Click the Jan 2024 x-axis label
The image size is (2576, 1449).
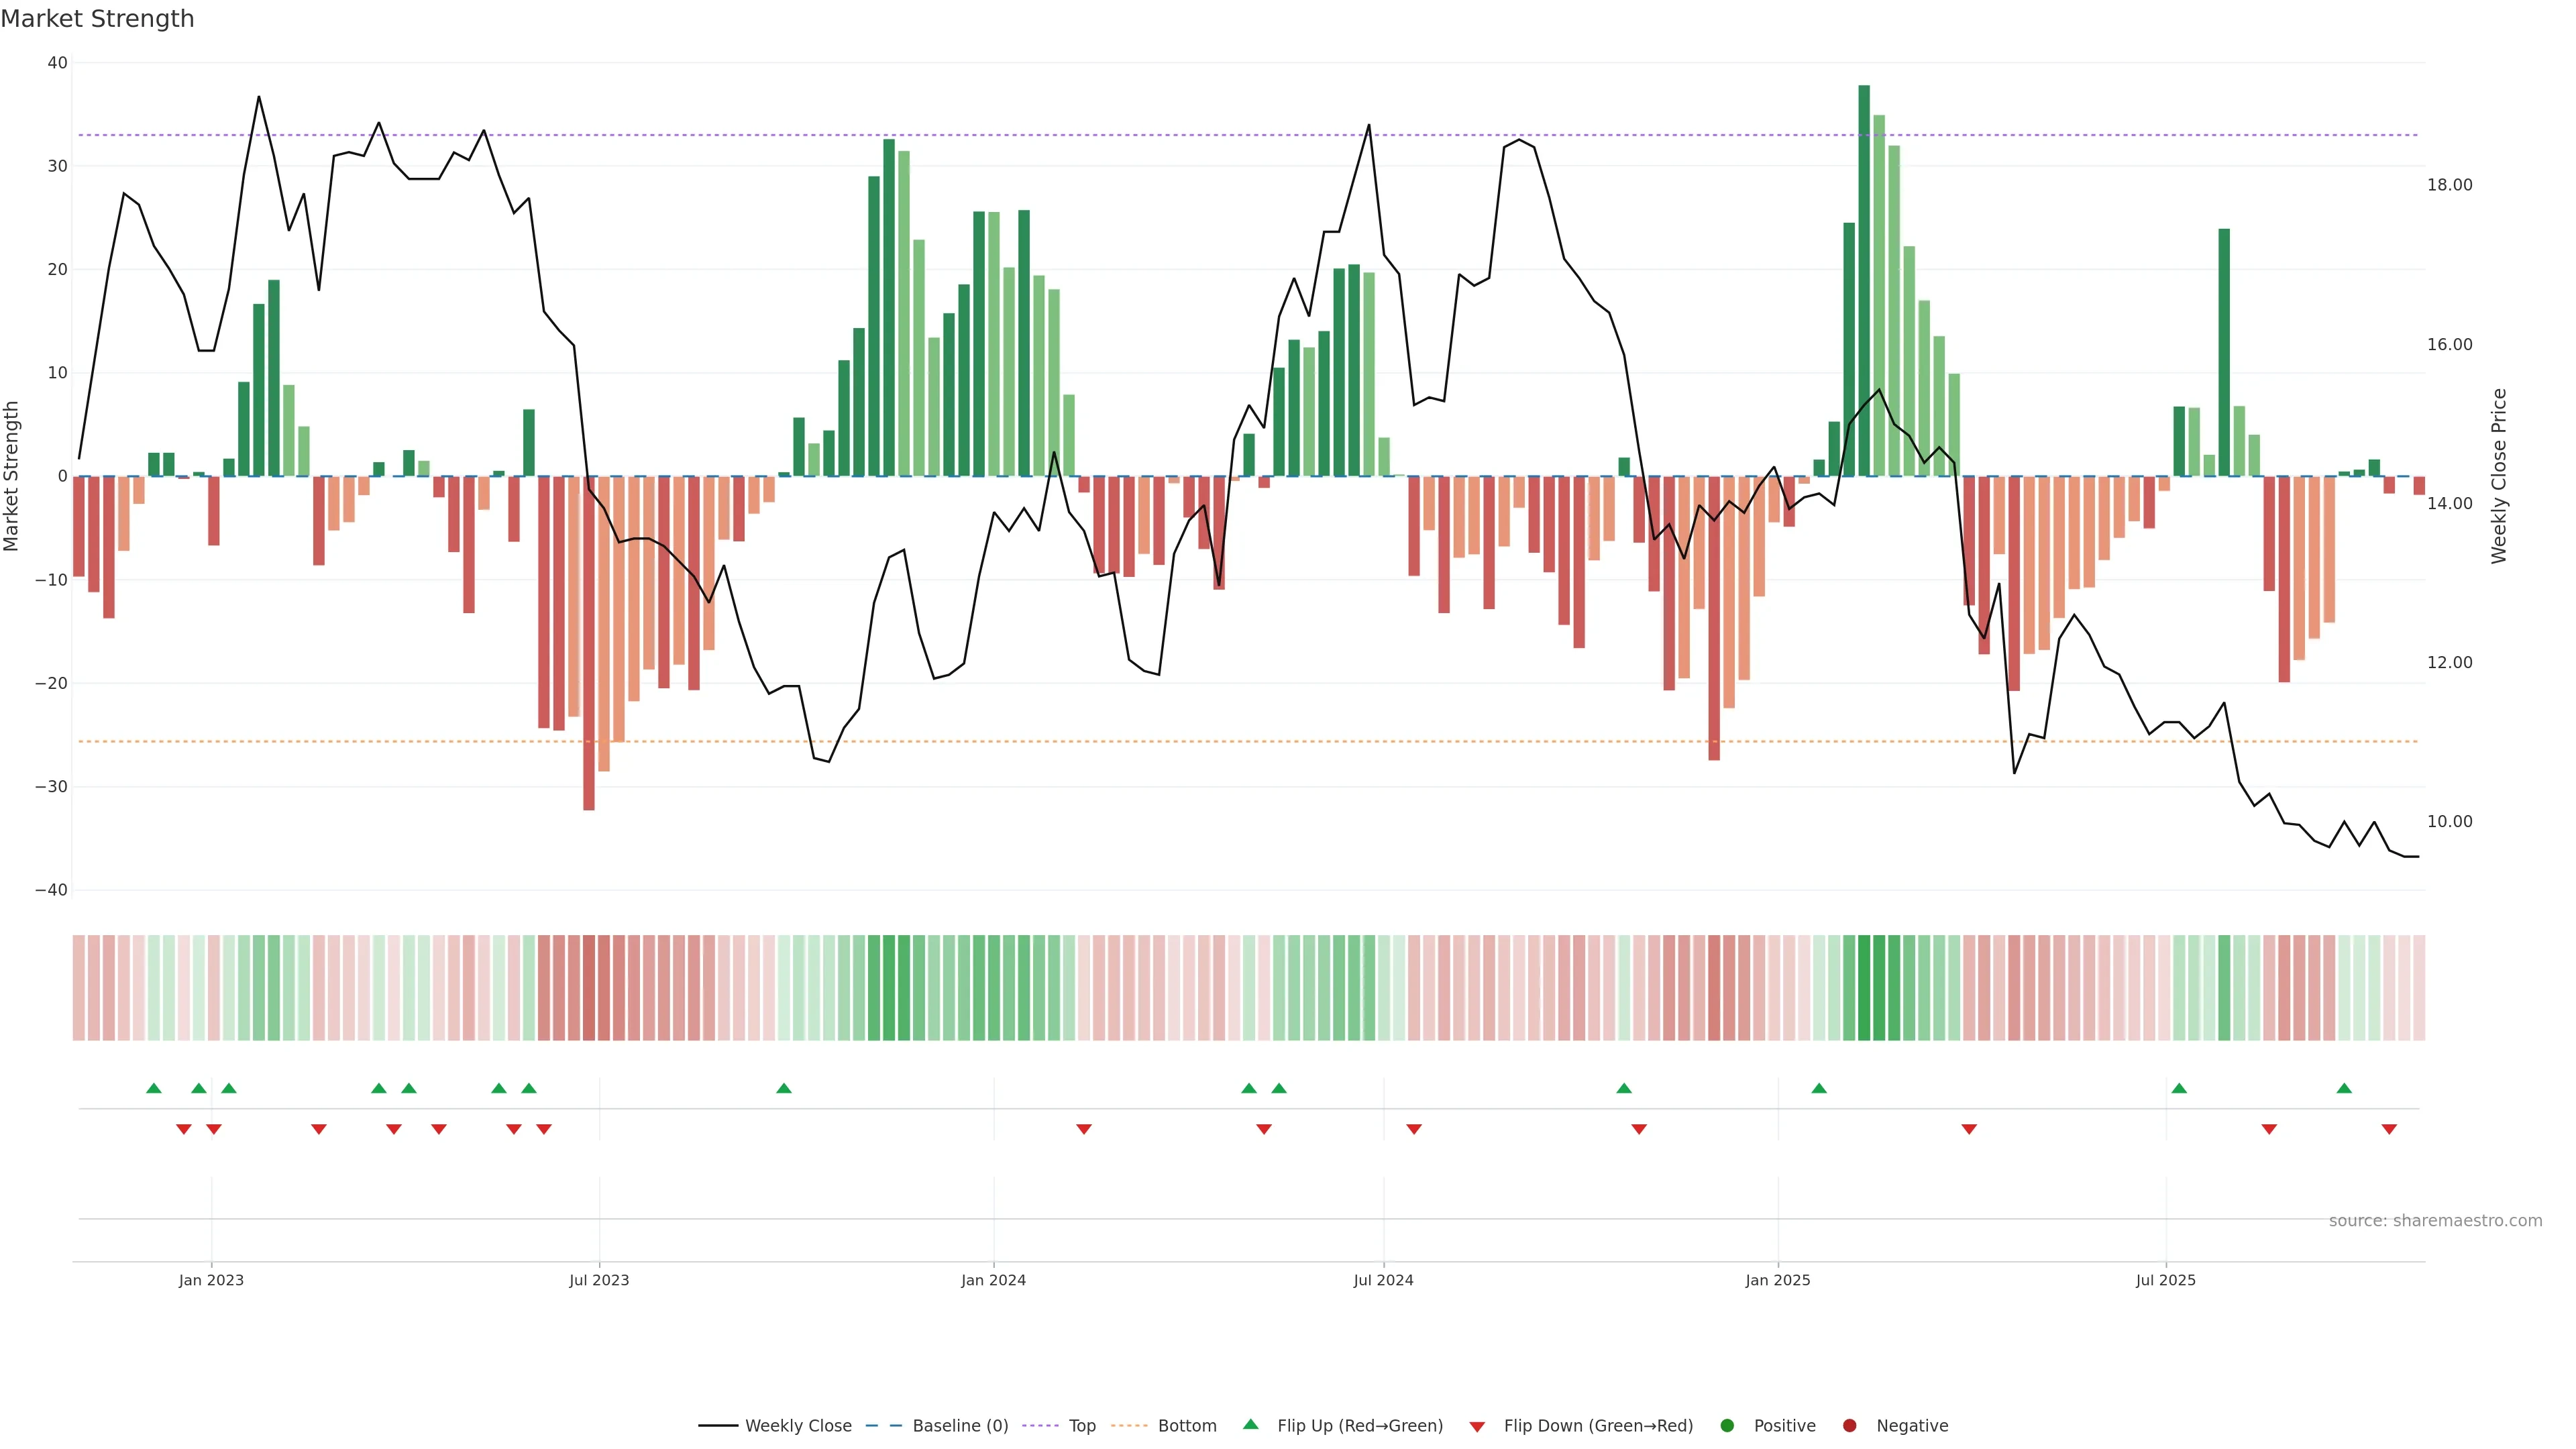993,1280
